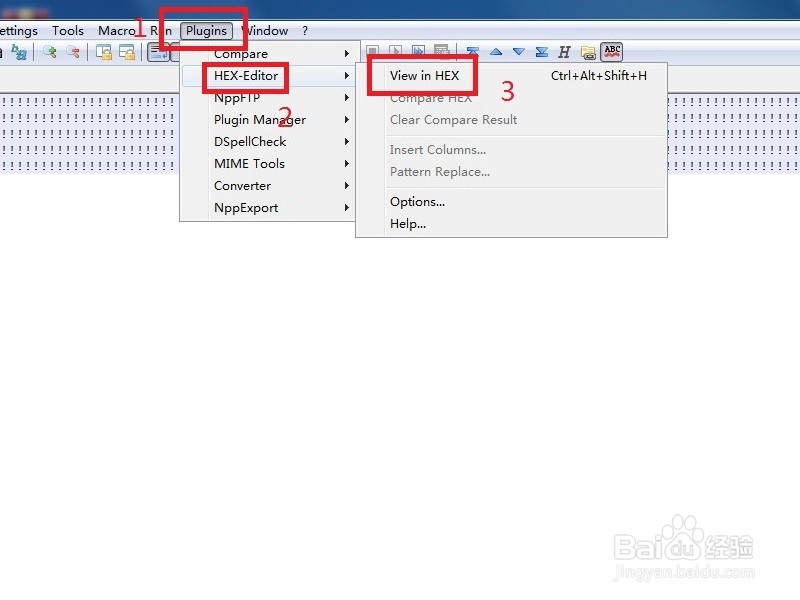Click Pattern Replace... menu entry
This screenshot has width=800, height=600.
(x=511, y=171)
